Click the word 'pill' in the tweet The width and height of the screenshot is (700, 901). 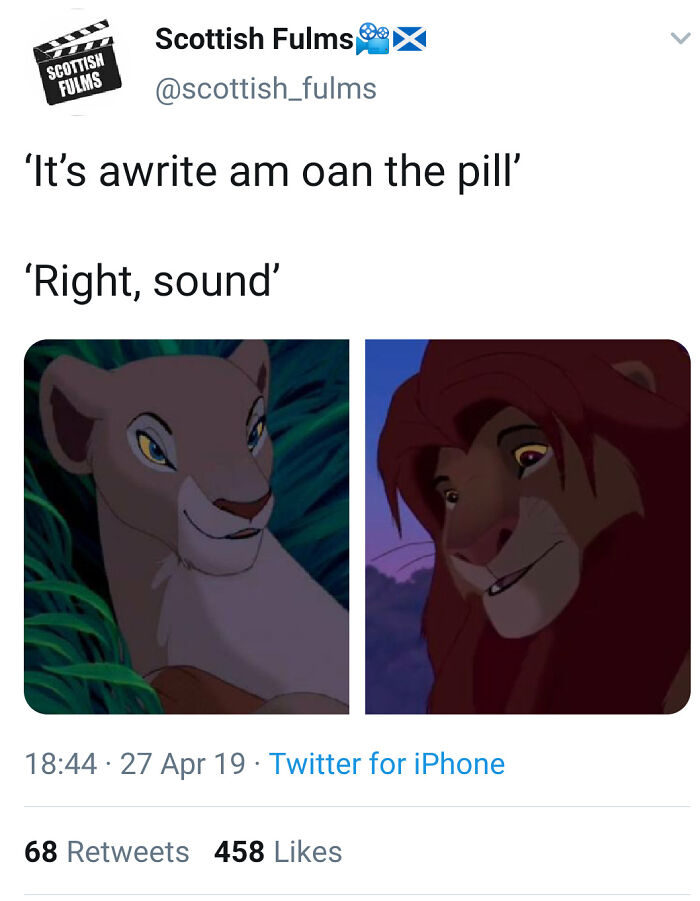tap(486, 172)
